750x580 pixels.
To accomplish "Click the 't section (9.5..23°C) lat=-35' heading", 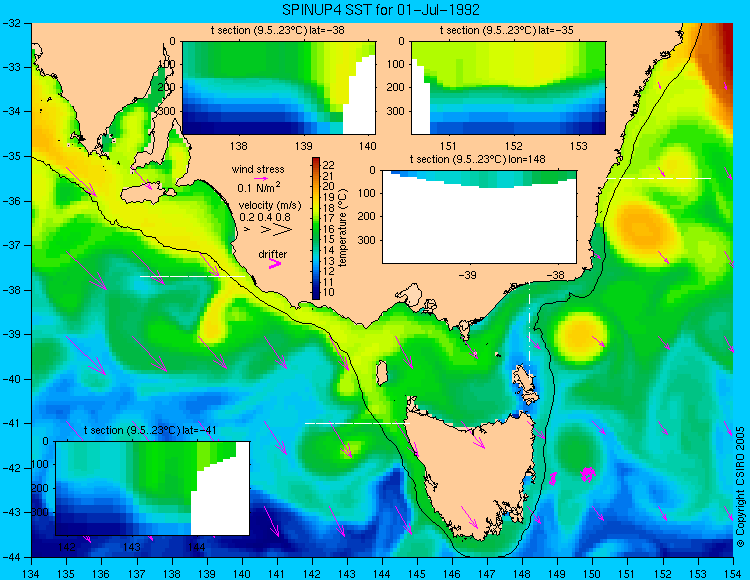I will (507, 30).
